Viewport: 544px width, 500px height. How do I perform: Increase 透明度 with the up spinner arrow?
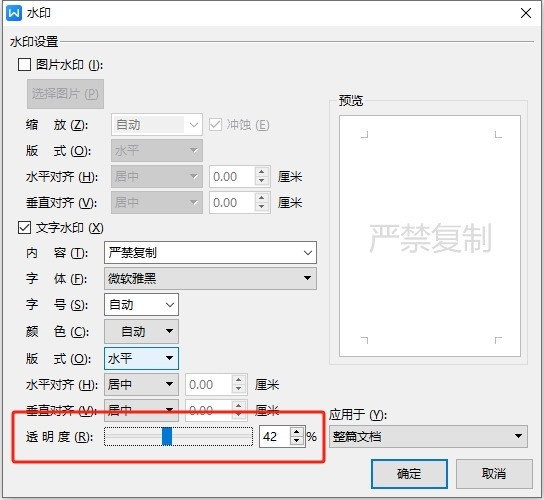[297, 432]
